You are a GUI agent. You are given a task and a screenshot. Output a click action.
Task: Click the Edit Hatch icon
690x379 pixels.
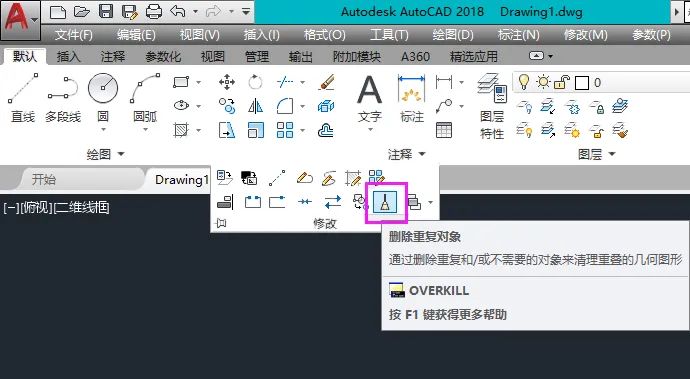tap(353, 178)
